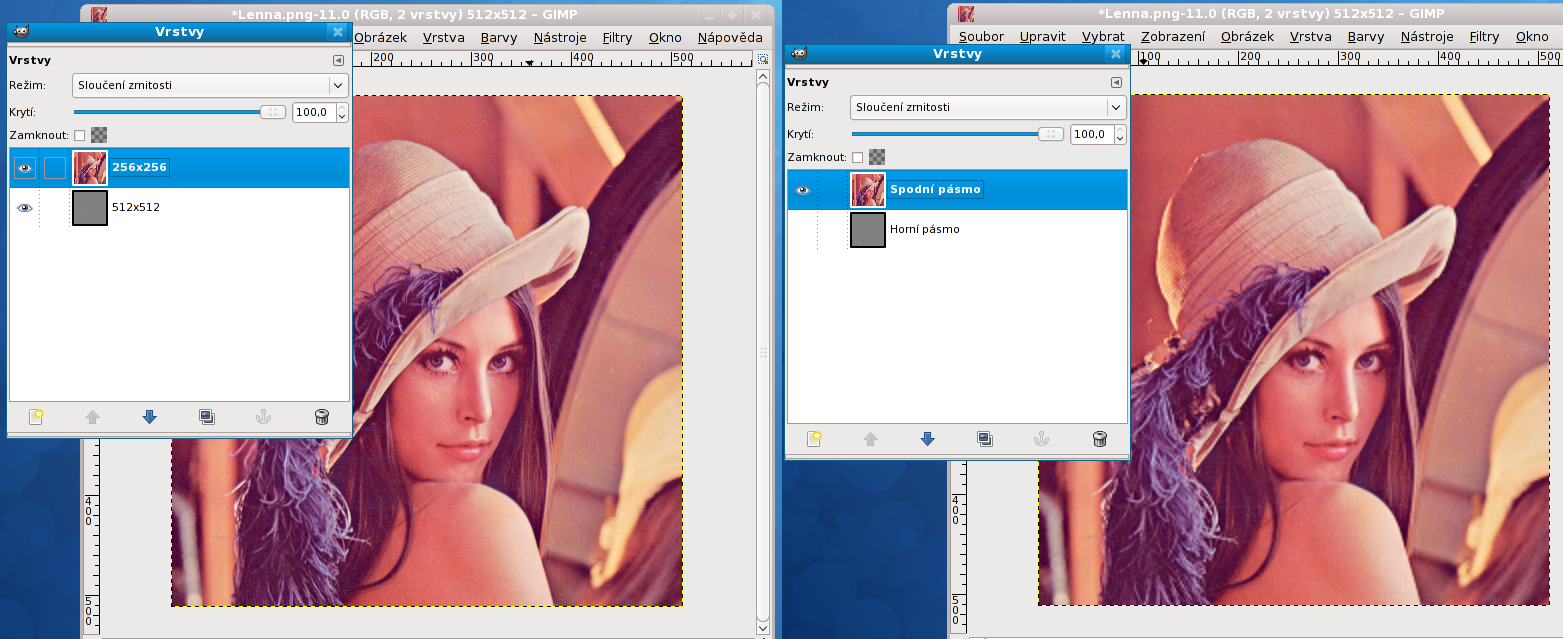Click Krytí value field in left dialog
1563x639 pixels.
tap(314, 112)
